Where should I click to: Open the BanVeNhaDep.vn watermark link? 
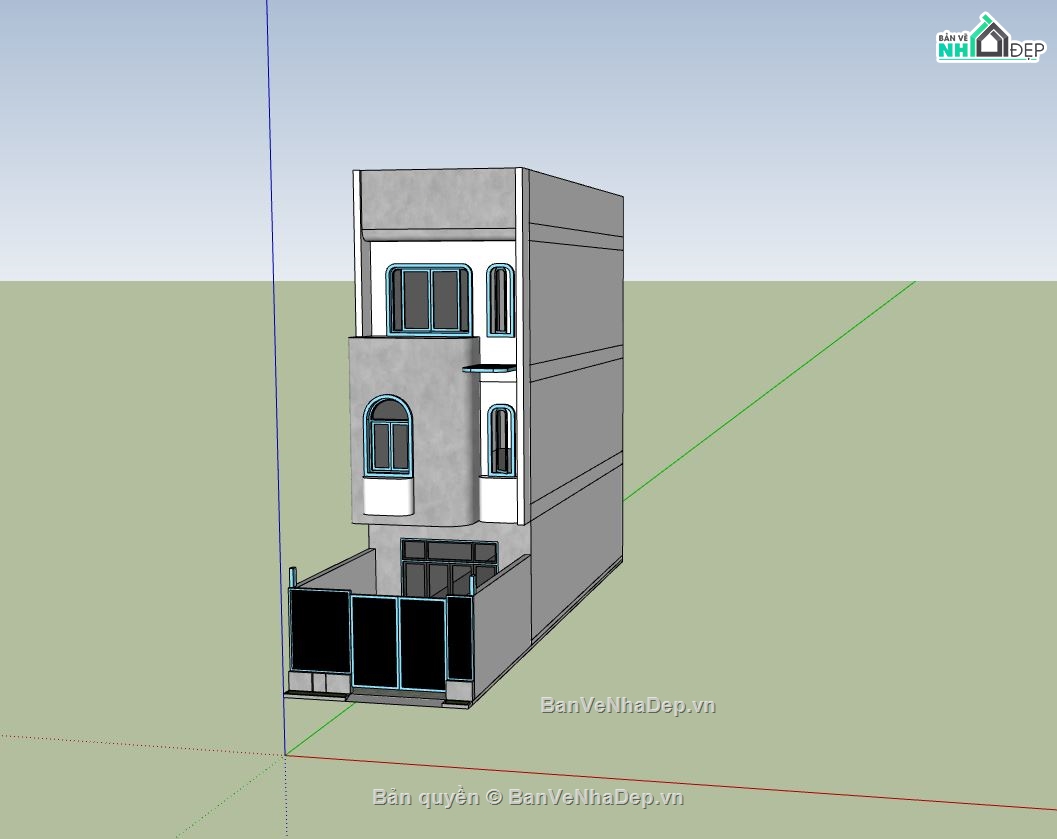(628, 706)
